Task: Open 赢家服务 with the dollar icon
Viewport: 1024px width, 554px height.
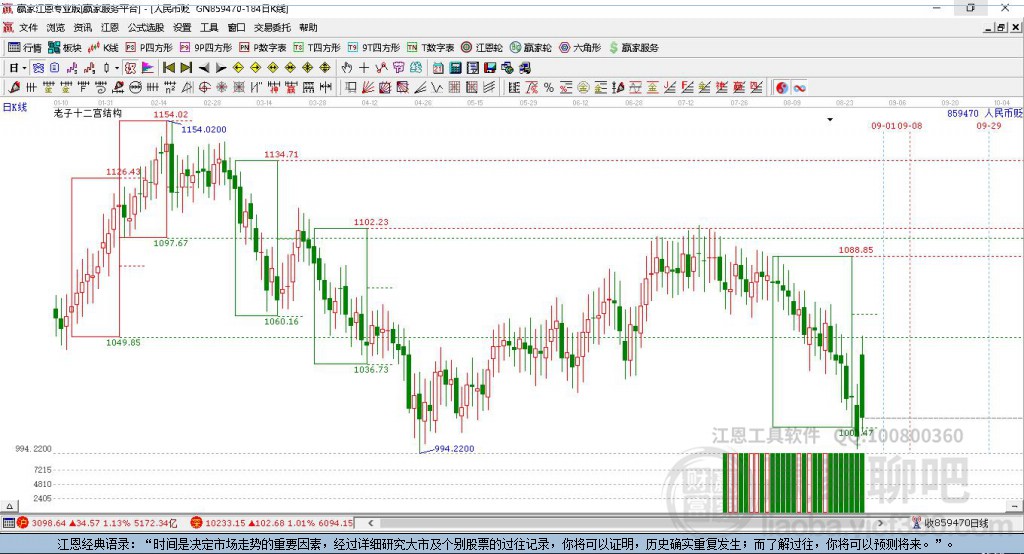Action: pos(633,48)
